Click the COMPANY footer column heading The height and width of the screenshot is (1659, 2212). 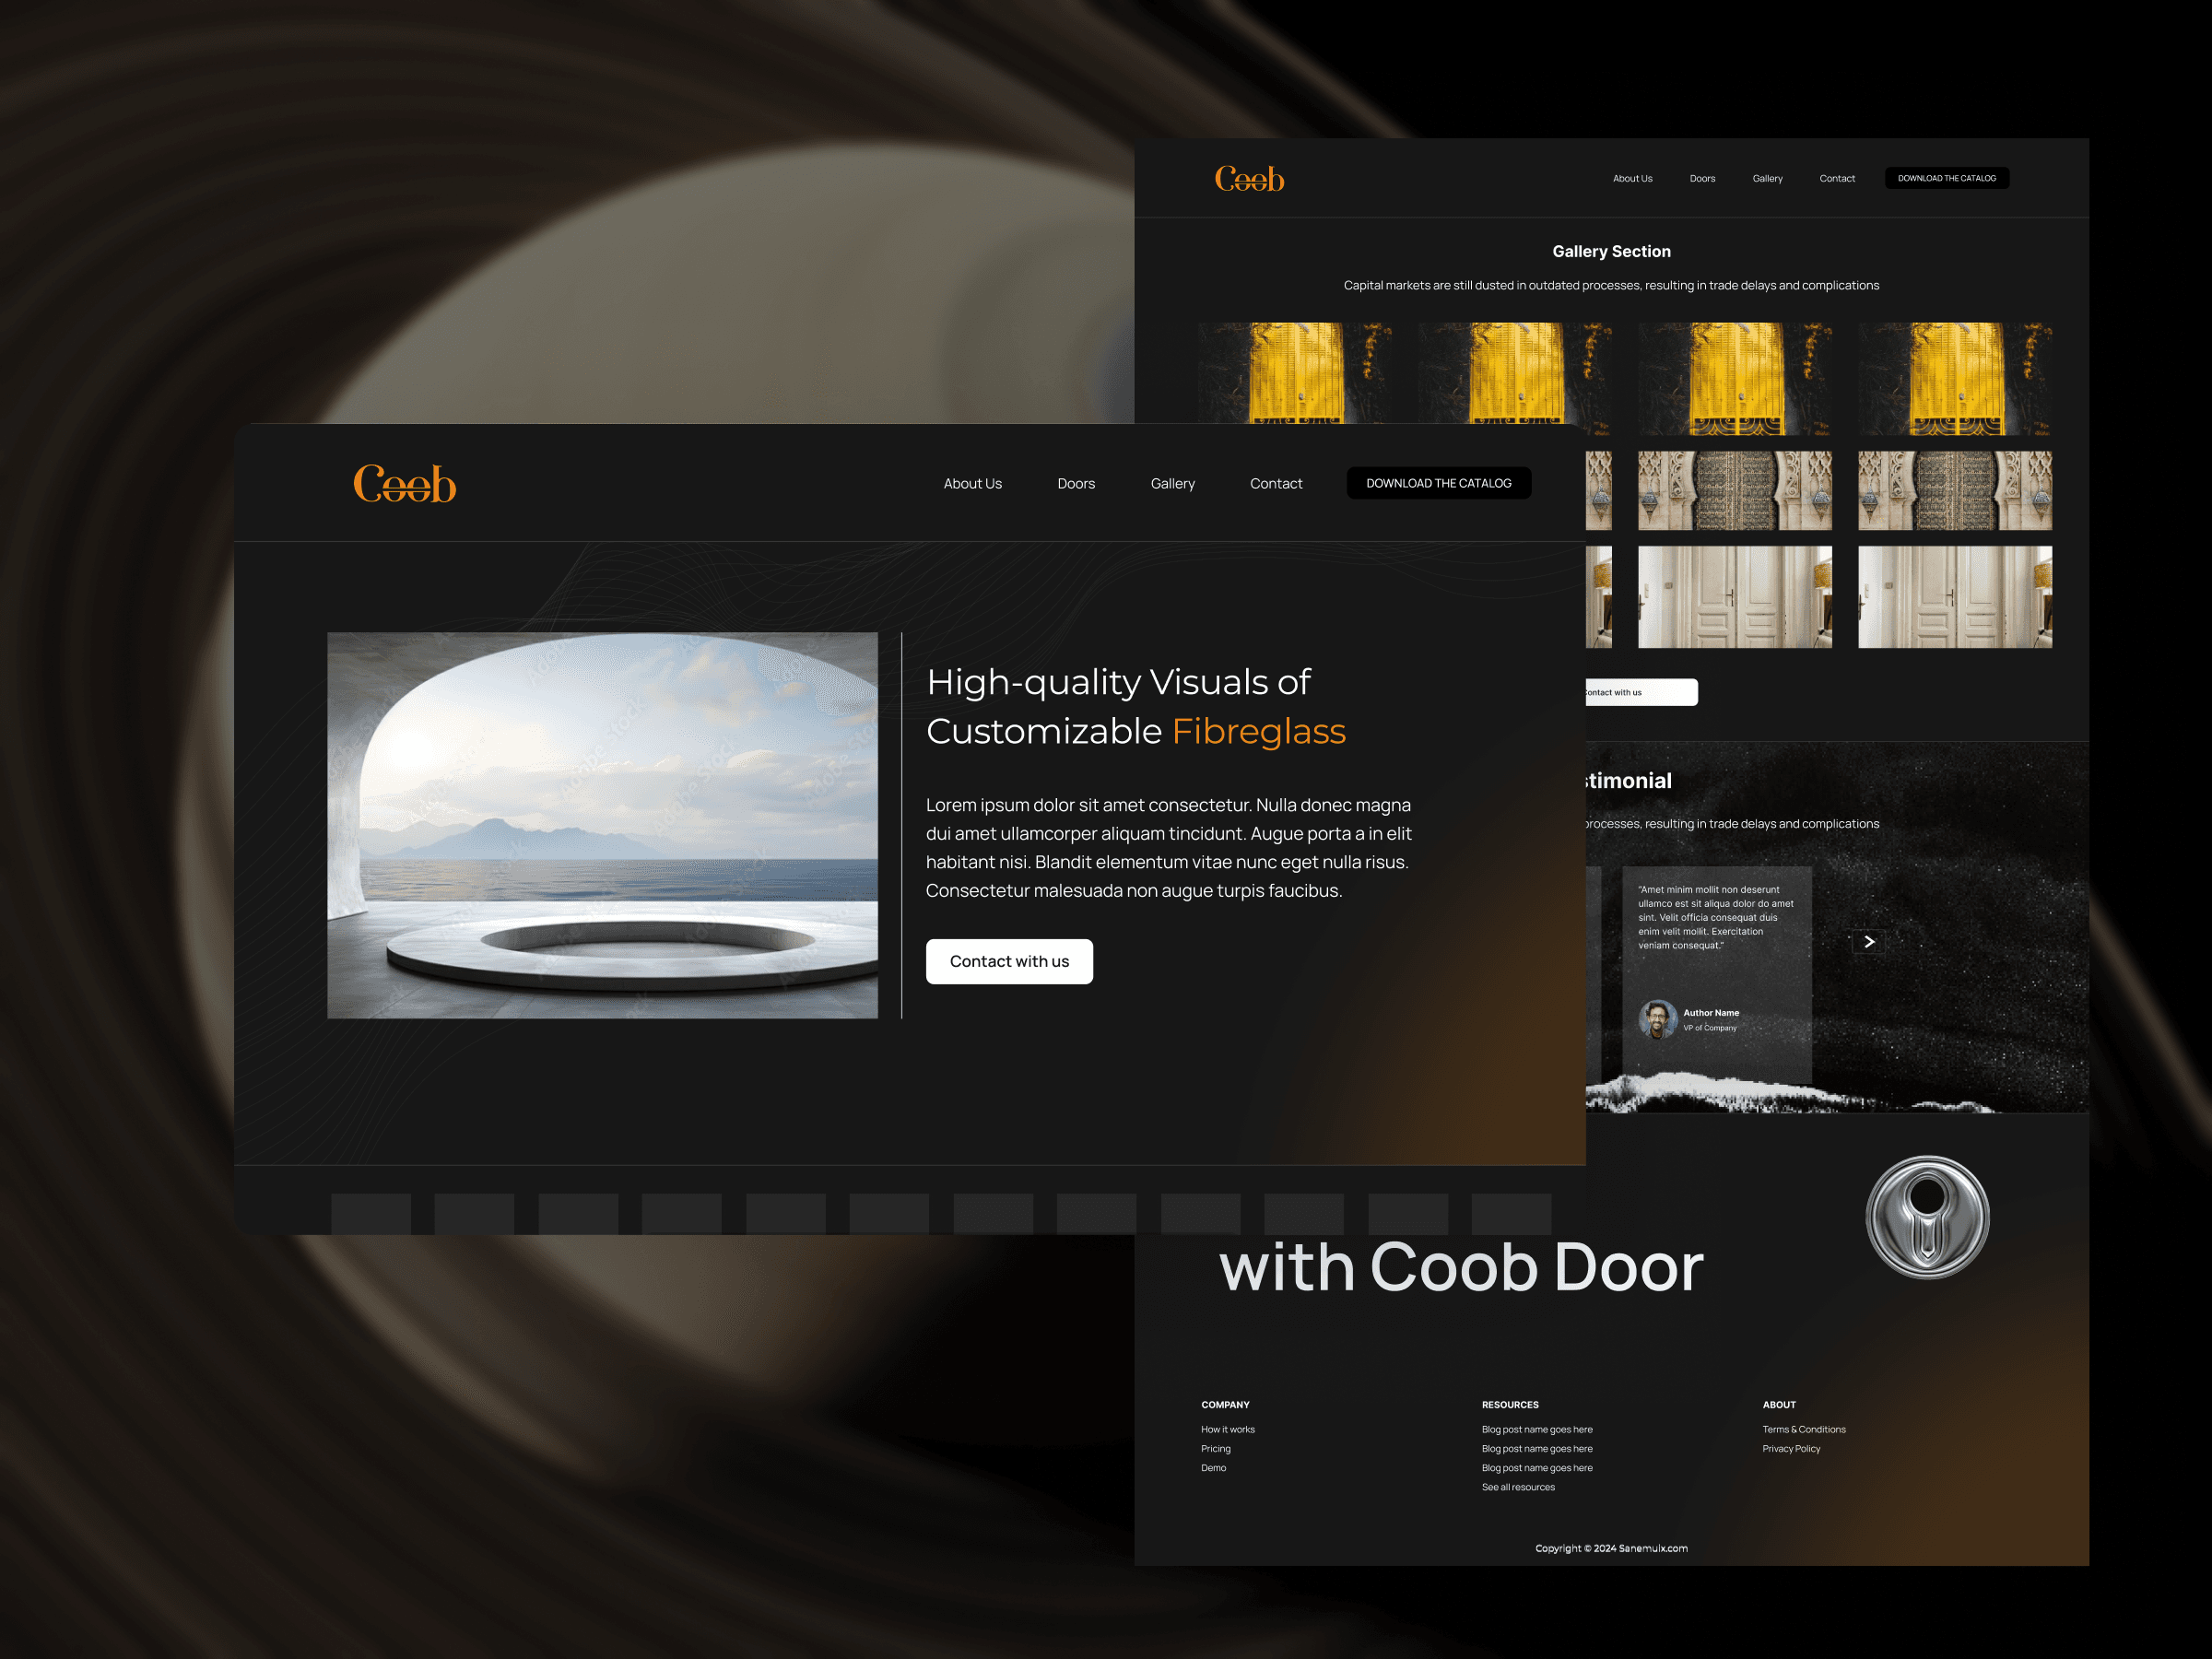click(1225, 1404)
